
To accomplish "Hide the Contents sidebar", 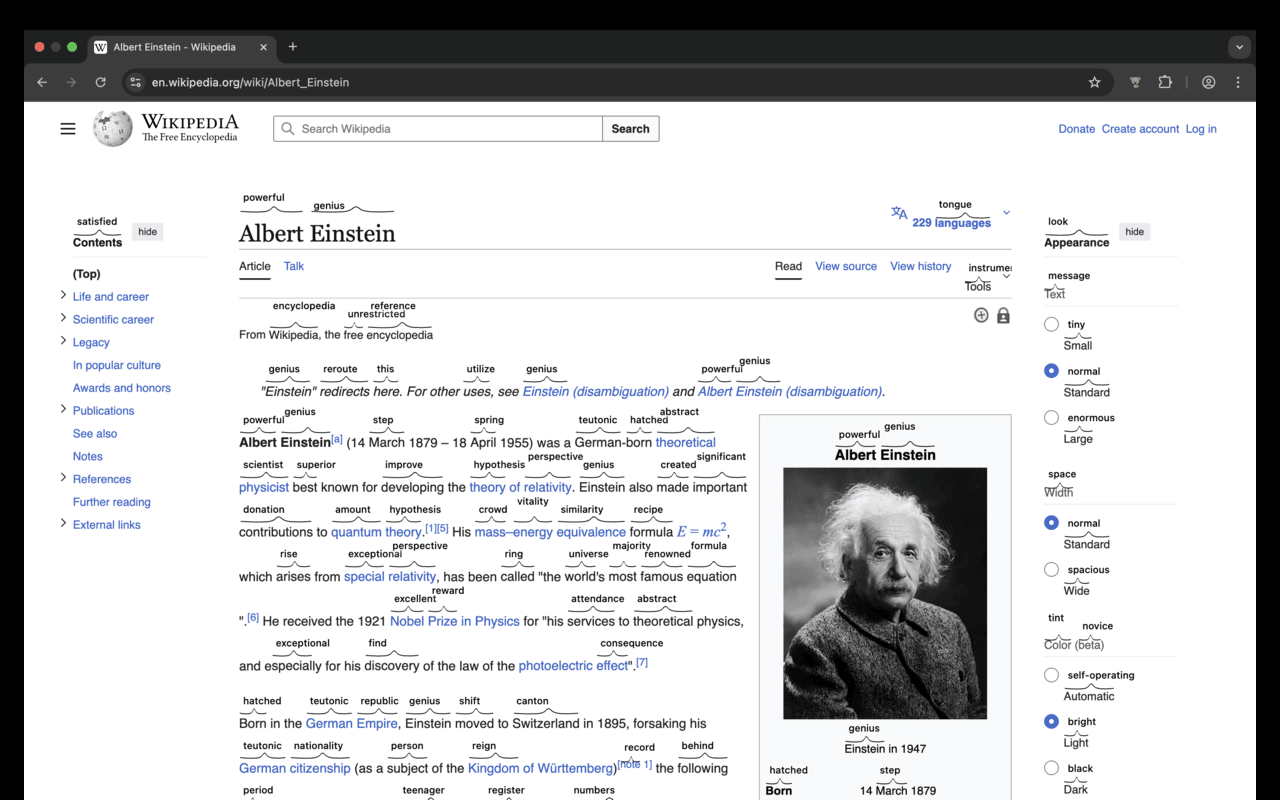I will [x=148, y=232].
